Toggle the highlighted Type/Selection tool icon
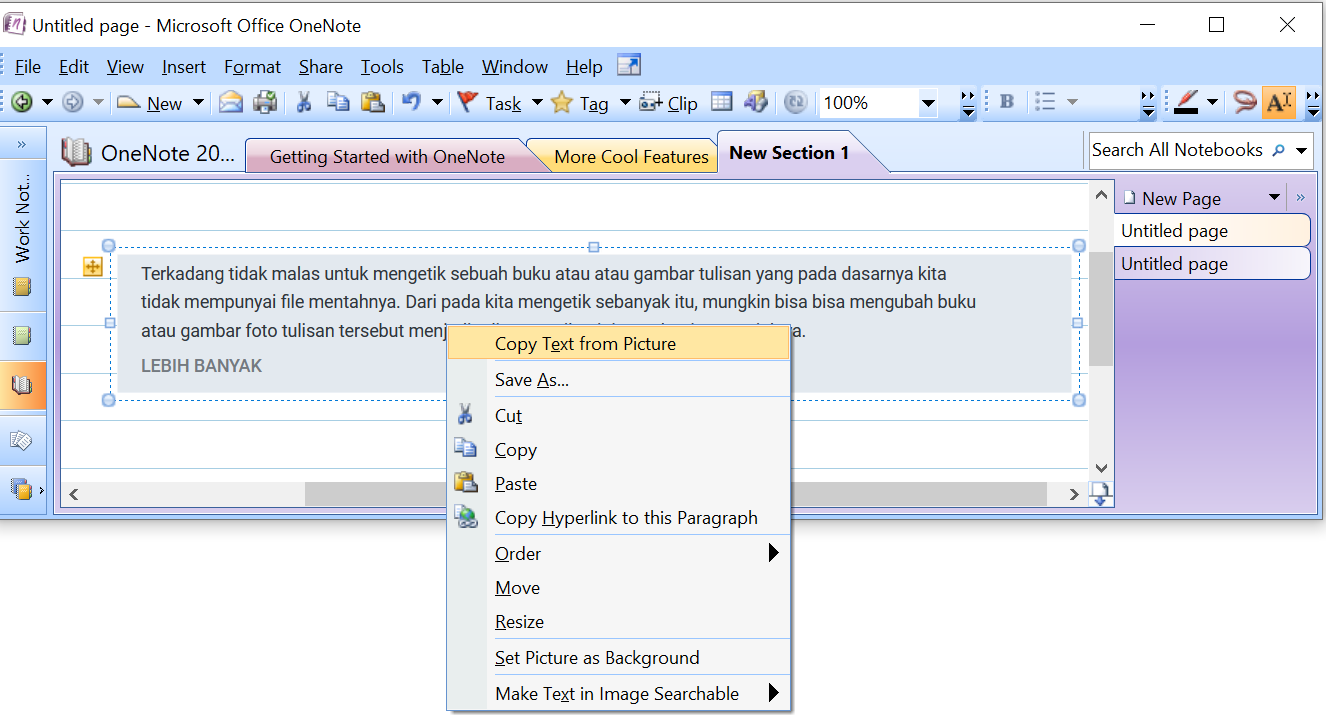The width and height of the screenshot is (1326, 722). 1279,102
